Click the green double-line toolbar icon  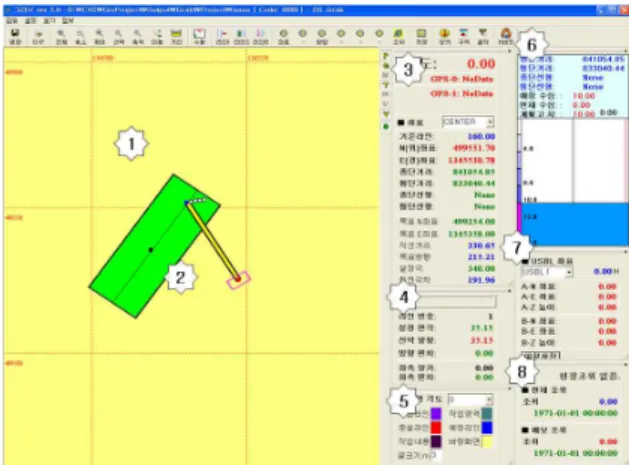[241, 34]
